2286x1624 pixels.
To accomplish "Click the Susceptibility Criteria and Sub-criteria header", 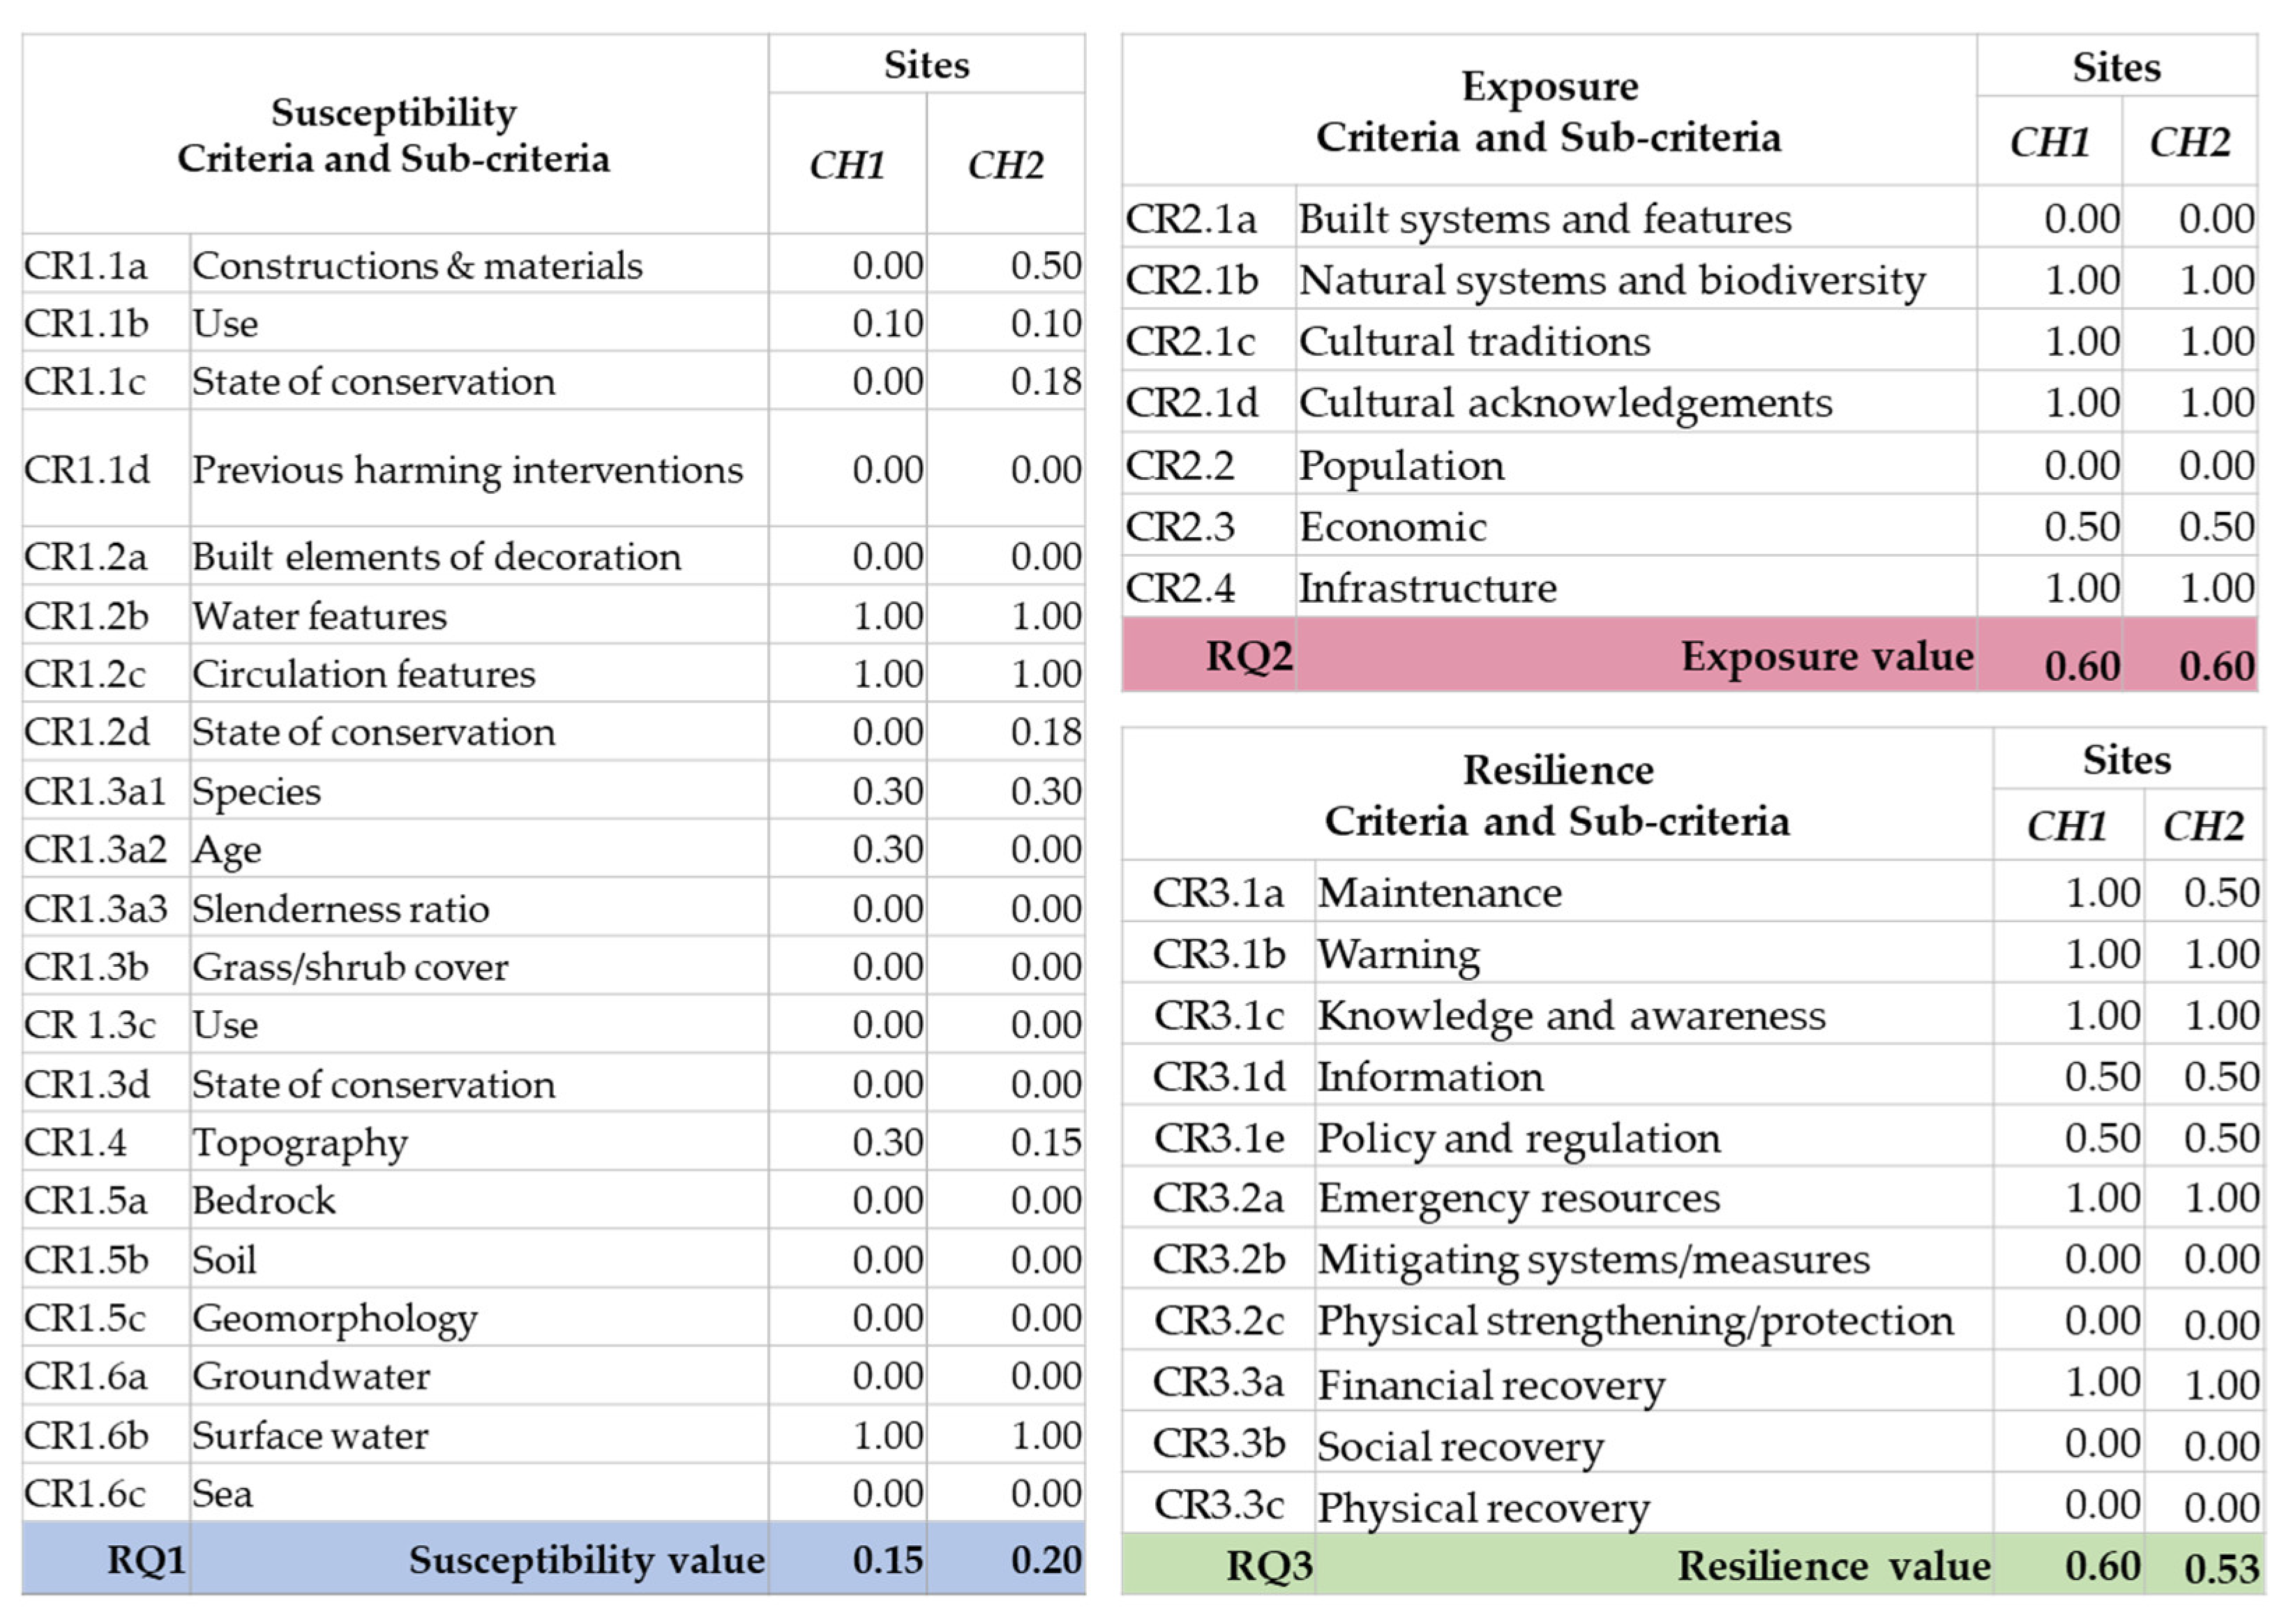I will [x=393, y=135].
